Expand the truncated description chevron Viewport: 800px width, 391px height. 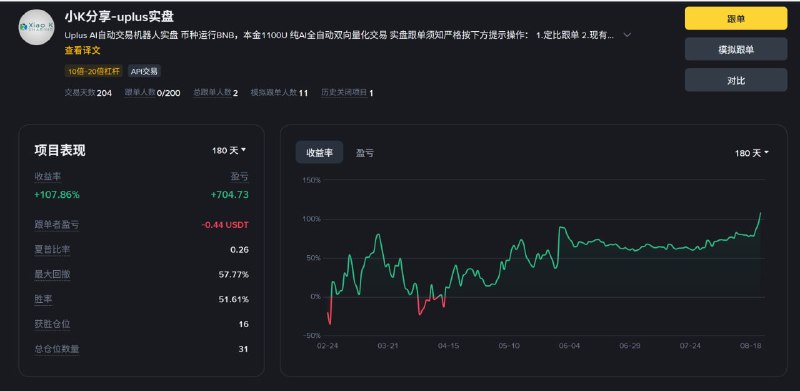coord(628,35)
